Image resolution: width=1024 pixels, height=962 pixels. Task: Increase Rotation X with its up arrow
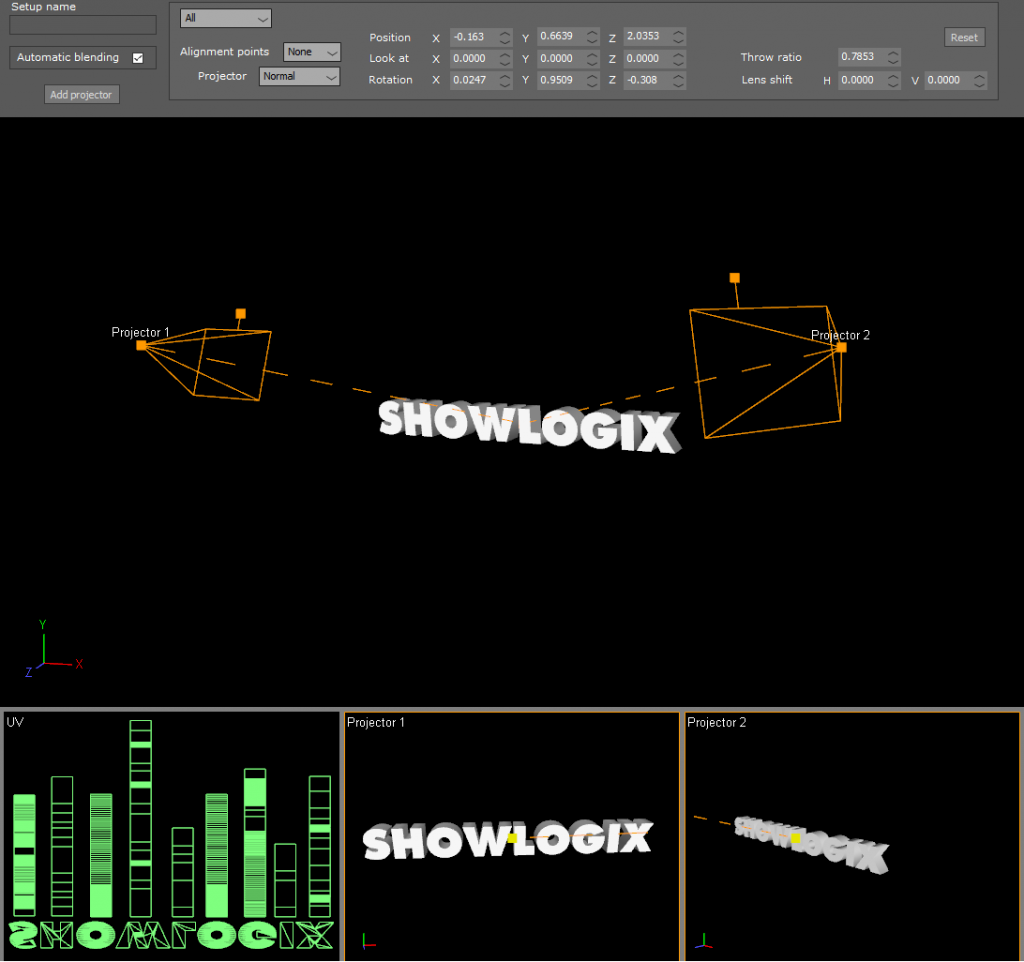505,76
